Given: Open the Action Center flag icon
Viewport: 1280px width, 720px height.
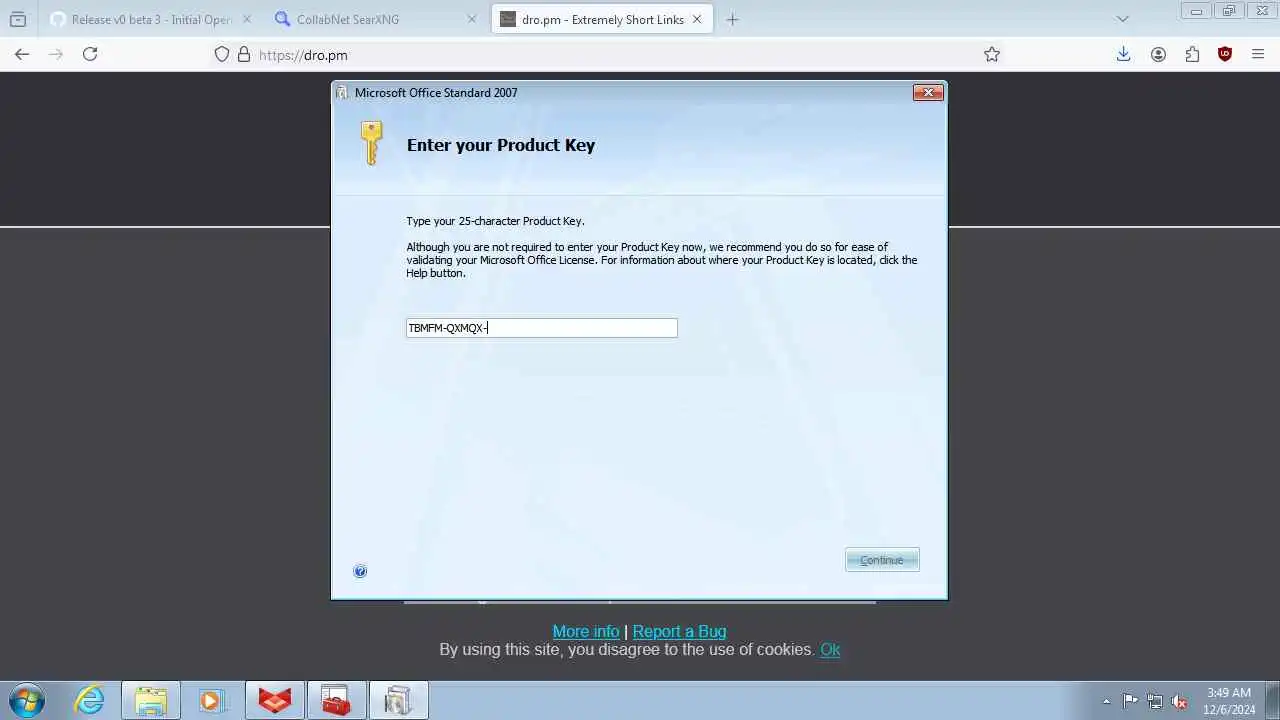Looking at the screenshot, I should [1130, 701].
